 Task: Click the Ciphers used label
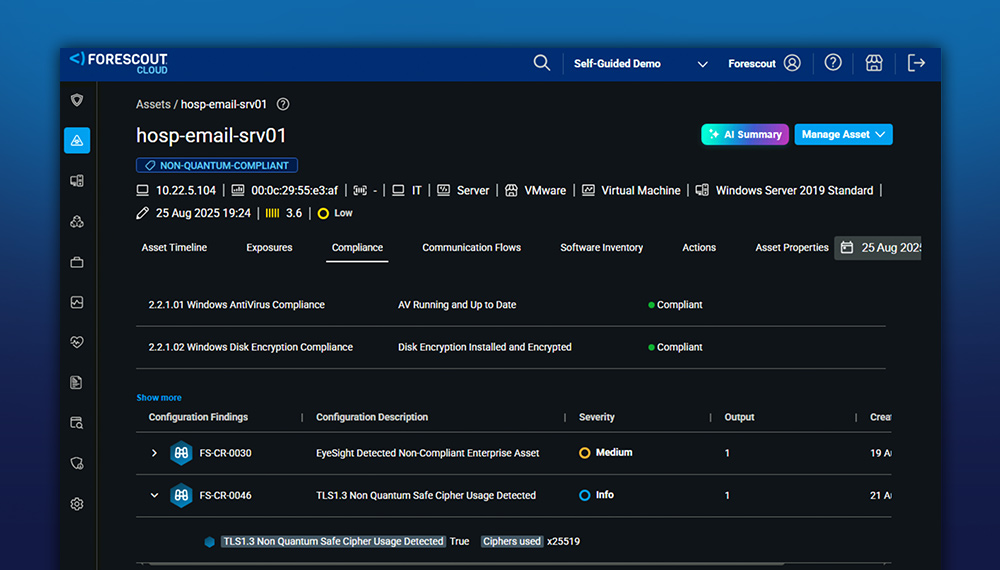click(x=511, y=541)
